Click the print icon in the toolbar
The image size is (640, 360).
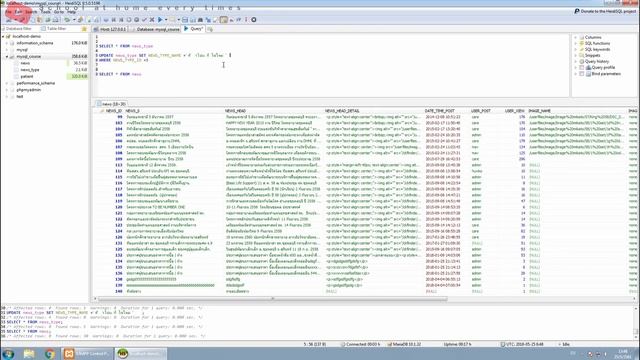[56, 20]
